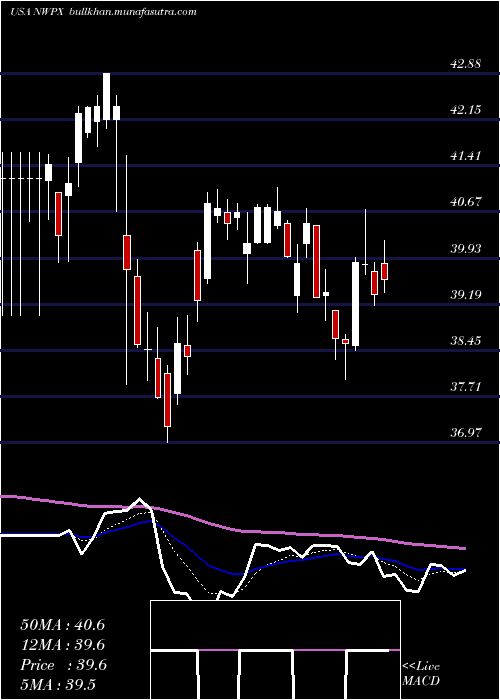Click the 42.88 price axis label
Screen dimensions: 500x700
click(466, 63)
